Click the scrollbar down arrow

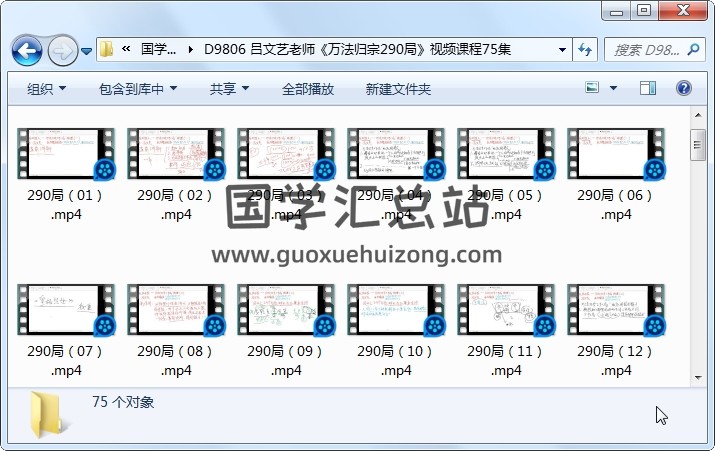[x=698, y=378]
